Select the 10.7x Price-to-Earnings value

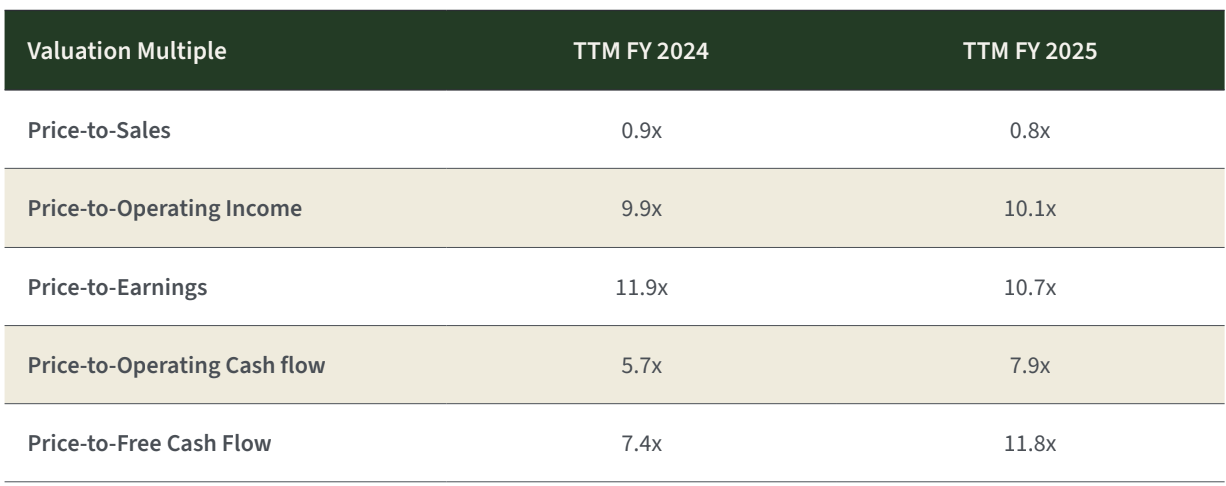[x=1029, y=288]
